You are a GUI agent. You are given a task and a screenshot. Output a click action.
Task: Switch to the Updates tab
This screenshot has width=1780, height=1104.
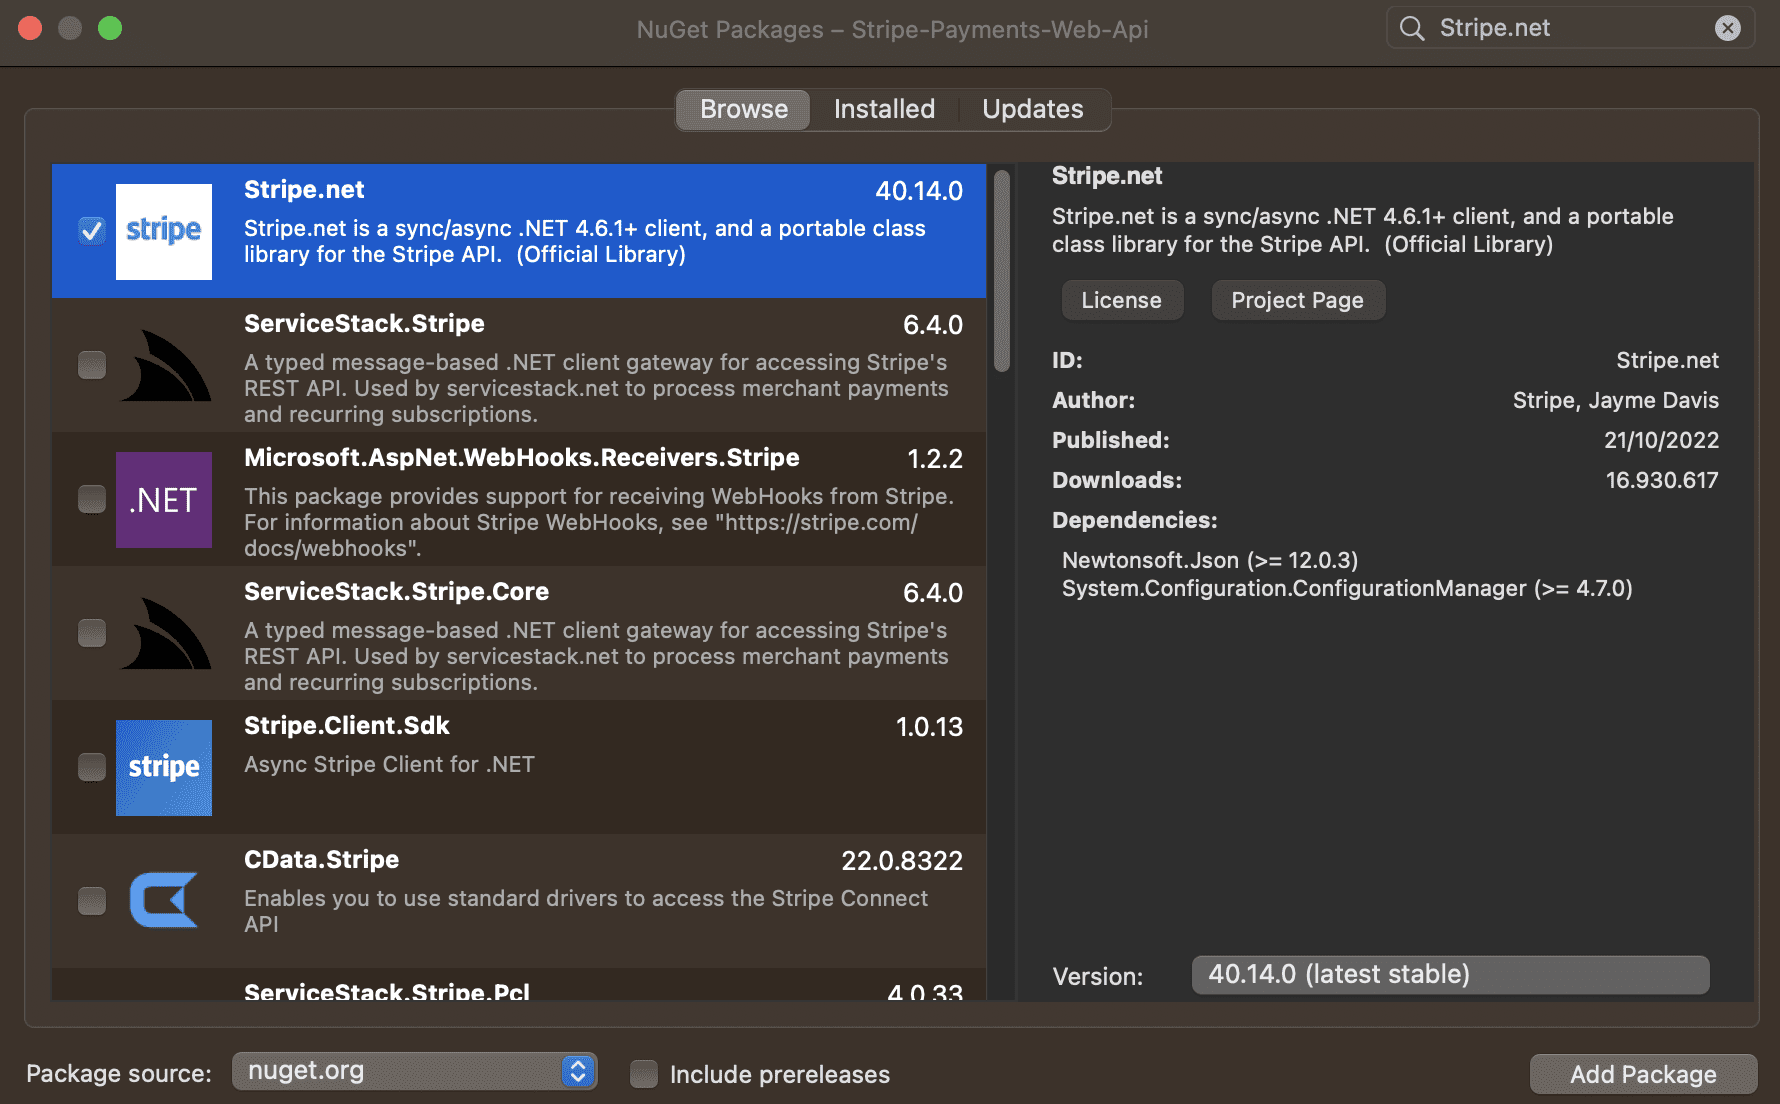click(1033, 109)
